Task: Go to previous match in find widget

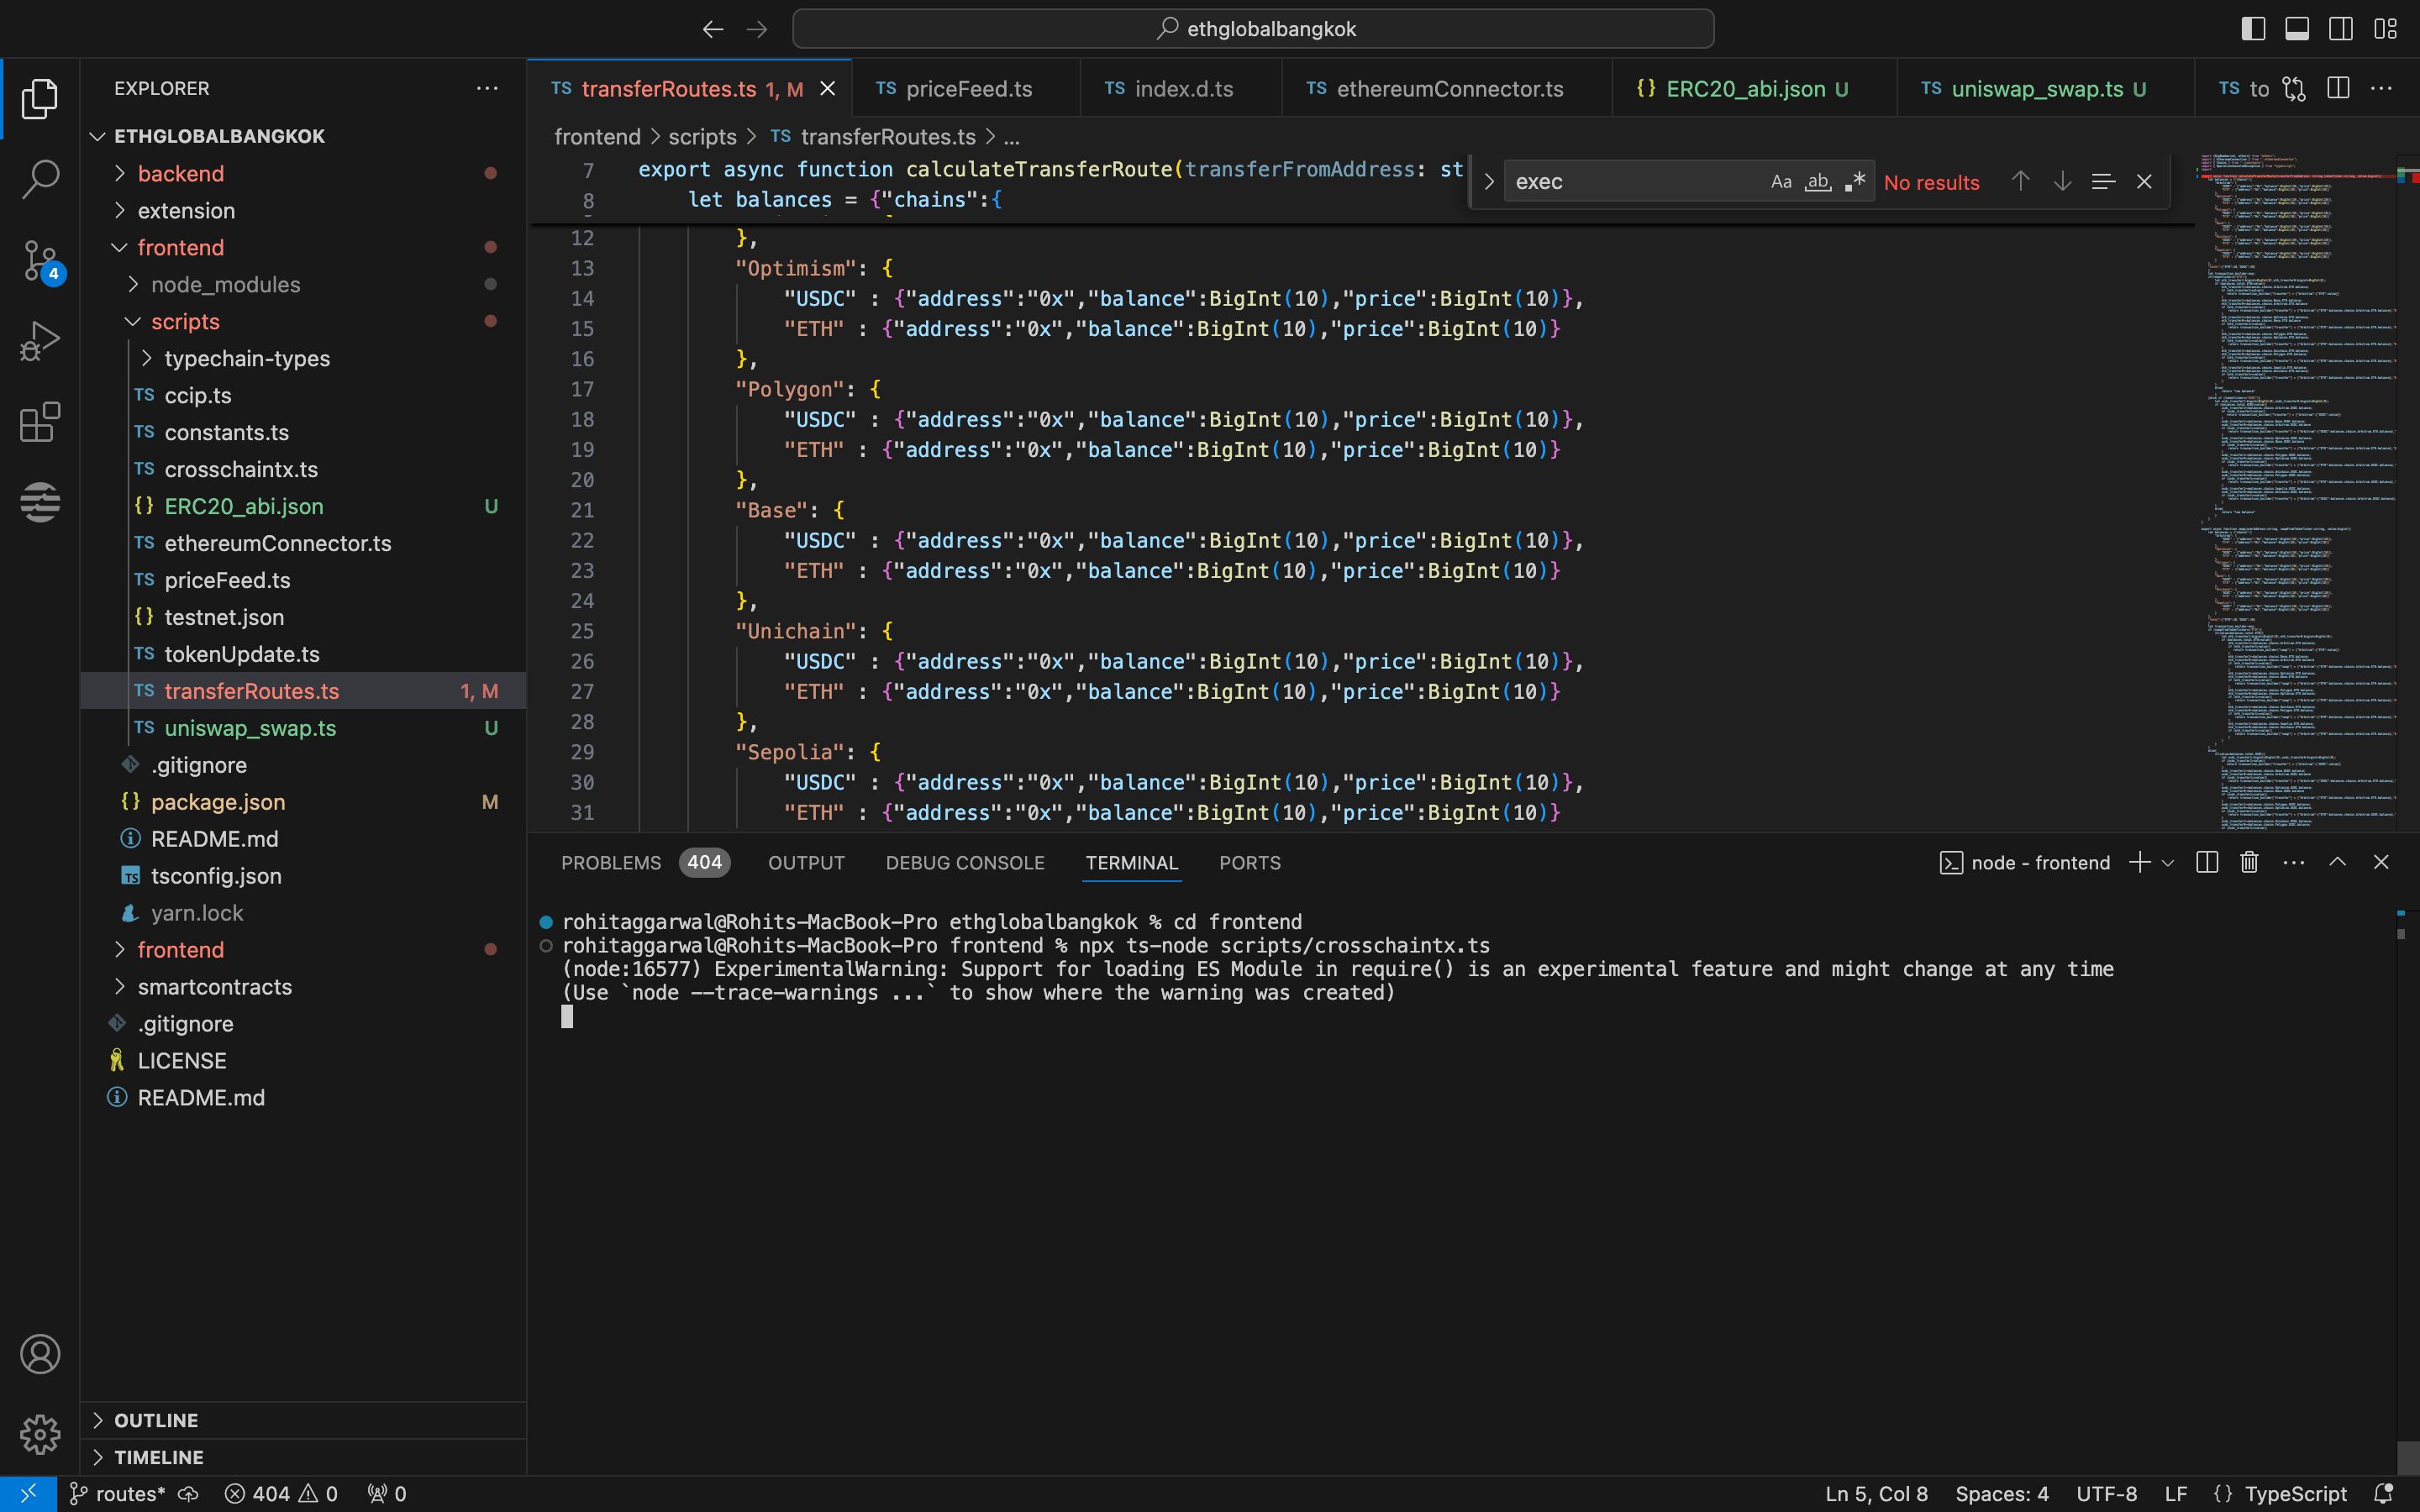Action: point(2020,181)
